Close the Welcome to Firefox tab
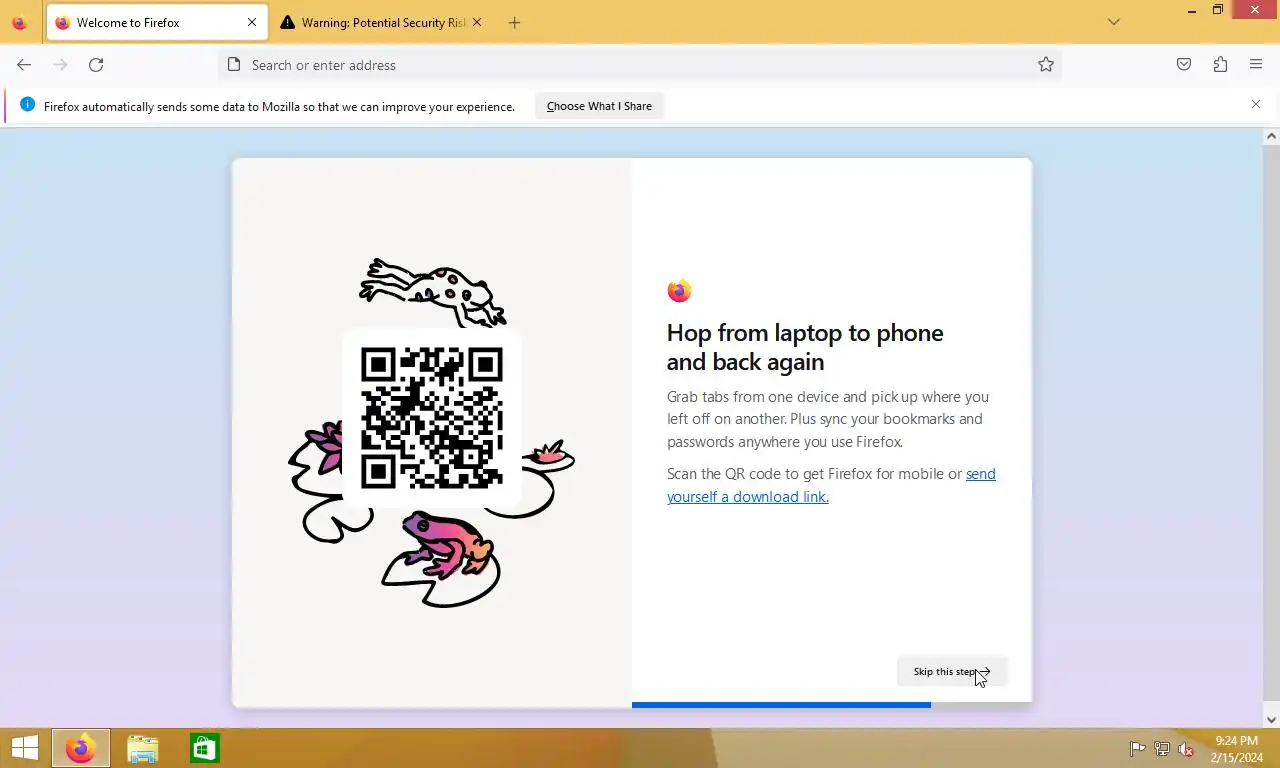This screenshot has width=1280, height=768. pyautogui.click(x=252, y=22)
